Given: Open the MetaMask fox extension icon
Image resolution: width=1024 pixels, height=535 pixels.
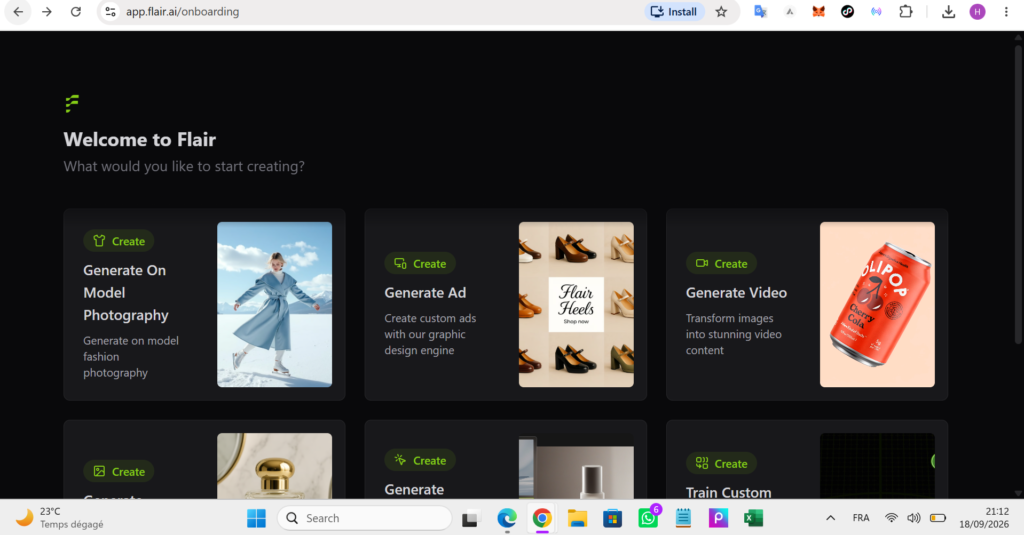Looking at the screenshot, I should 818,12.
